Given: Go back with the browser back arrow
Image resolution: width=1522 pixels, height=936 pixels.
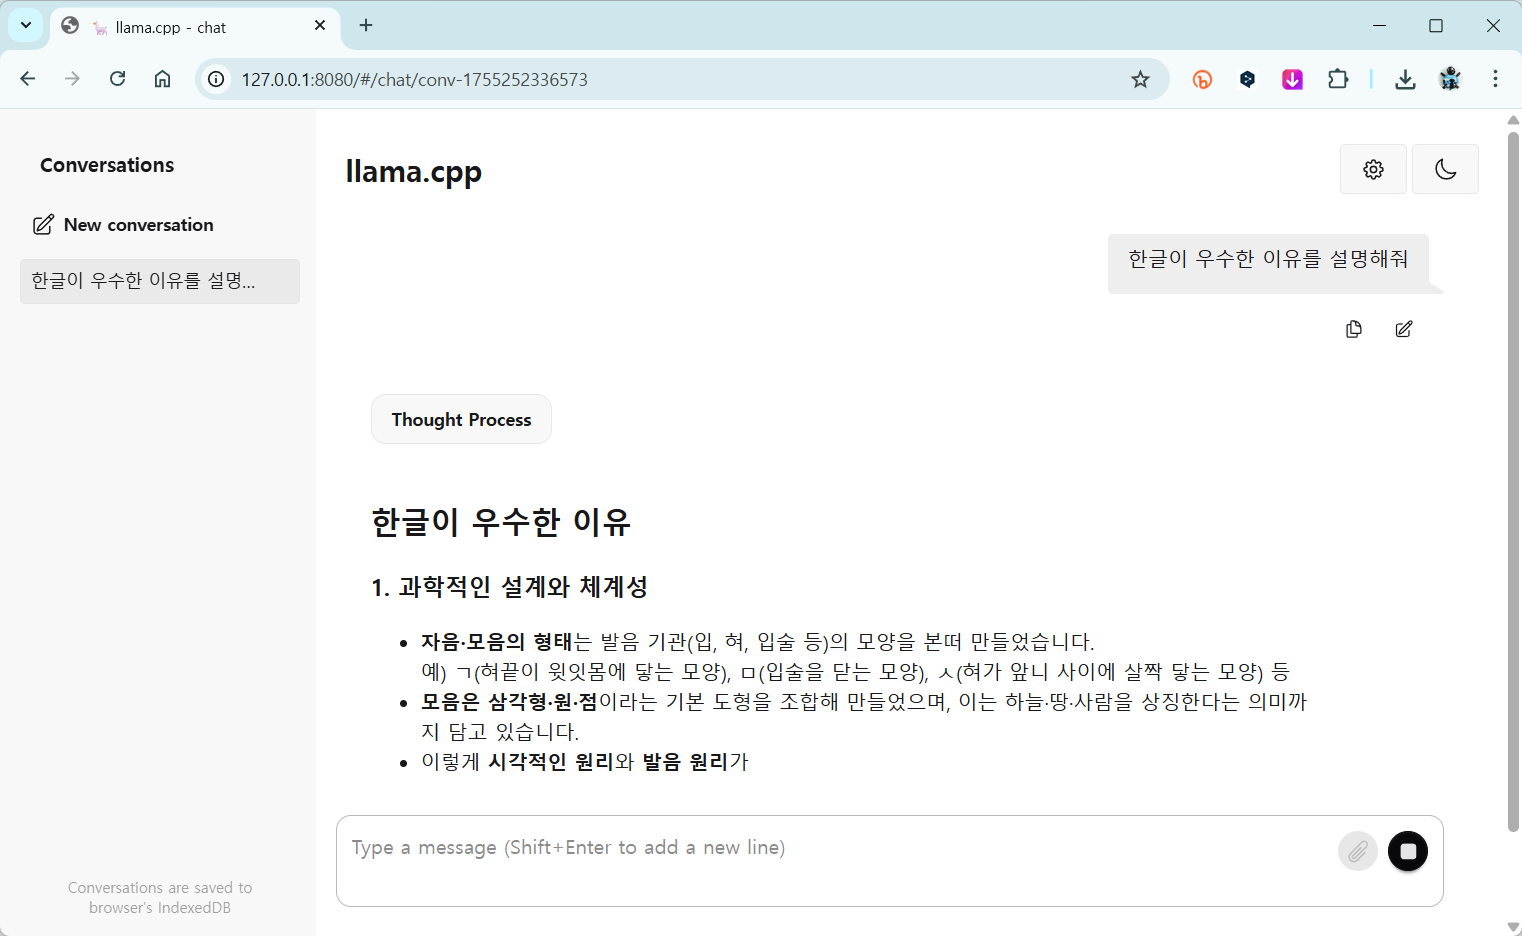Looking at the screenshot, I should [28, 79].
